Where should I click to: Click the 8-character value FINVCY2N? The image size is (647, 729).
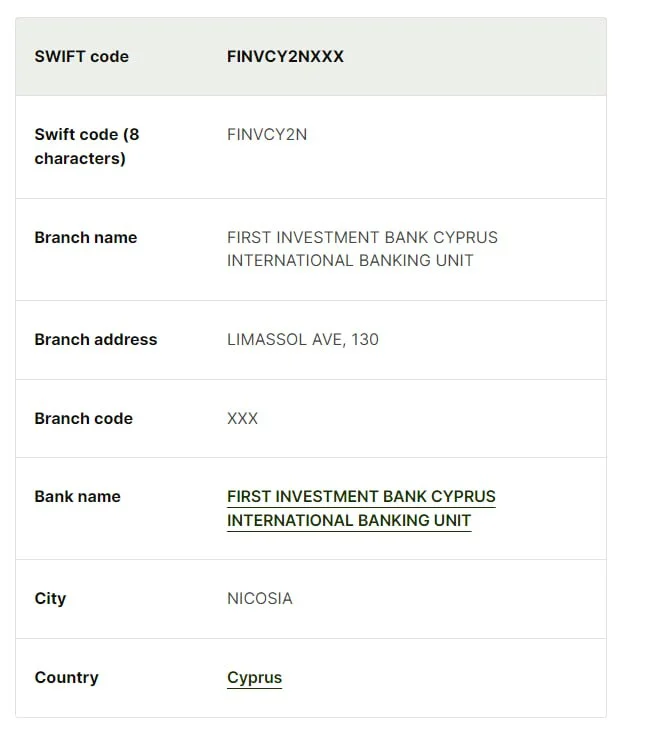(x=267, y=134)
